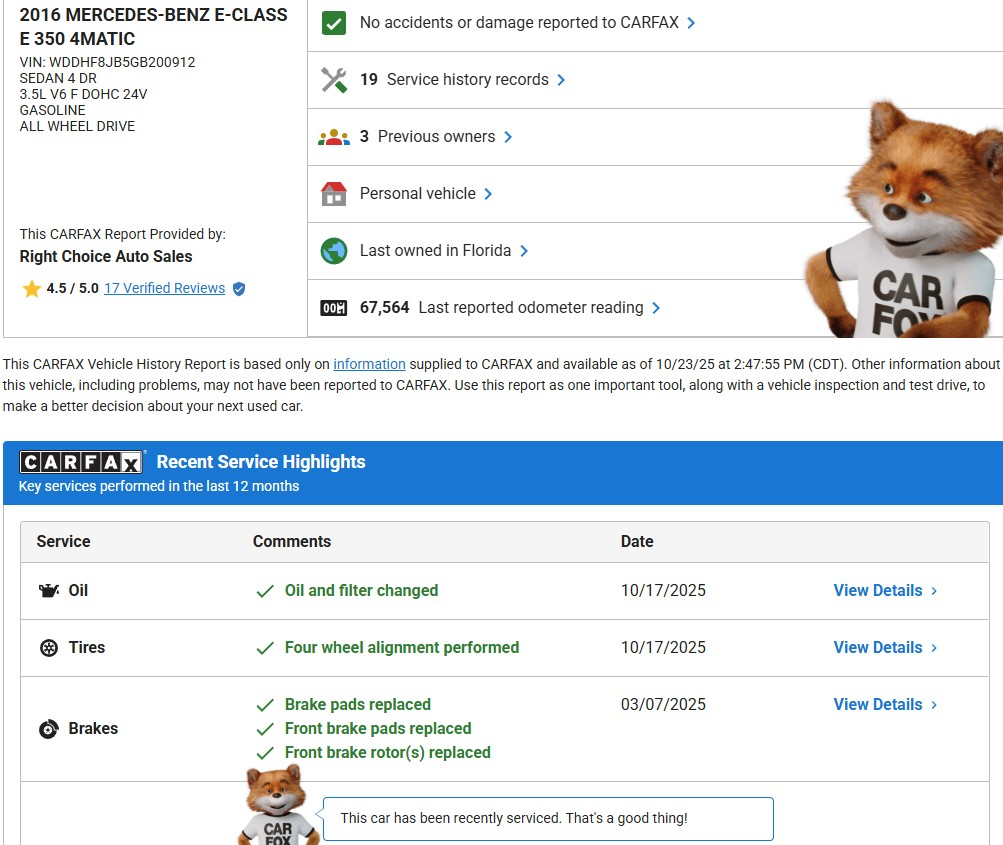View Details for the Brakes service
This screenshot has height=845, width=1003.
click(885, 705)
